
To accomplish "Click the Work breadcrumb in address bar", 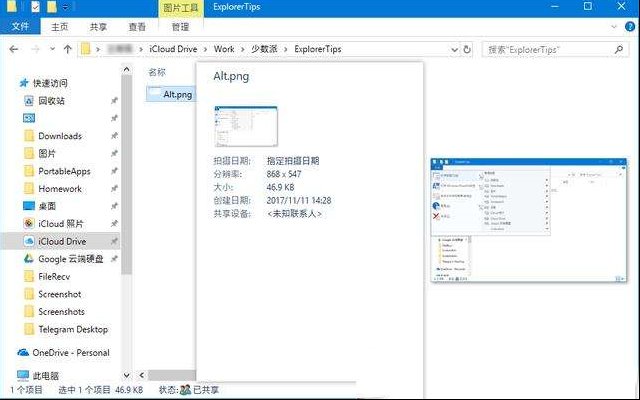I will tap(225, 48).
